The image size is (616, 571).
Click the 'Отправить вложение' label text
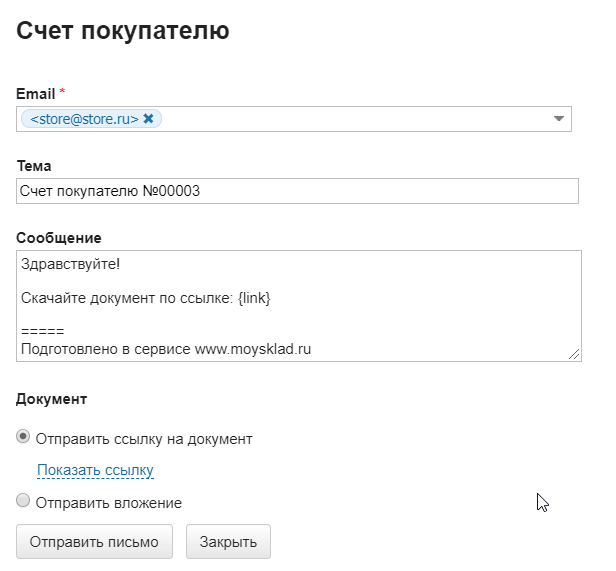(x=108, y=503)
